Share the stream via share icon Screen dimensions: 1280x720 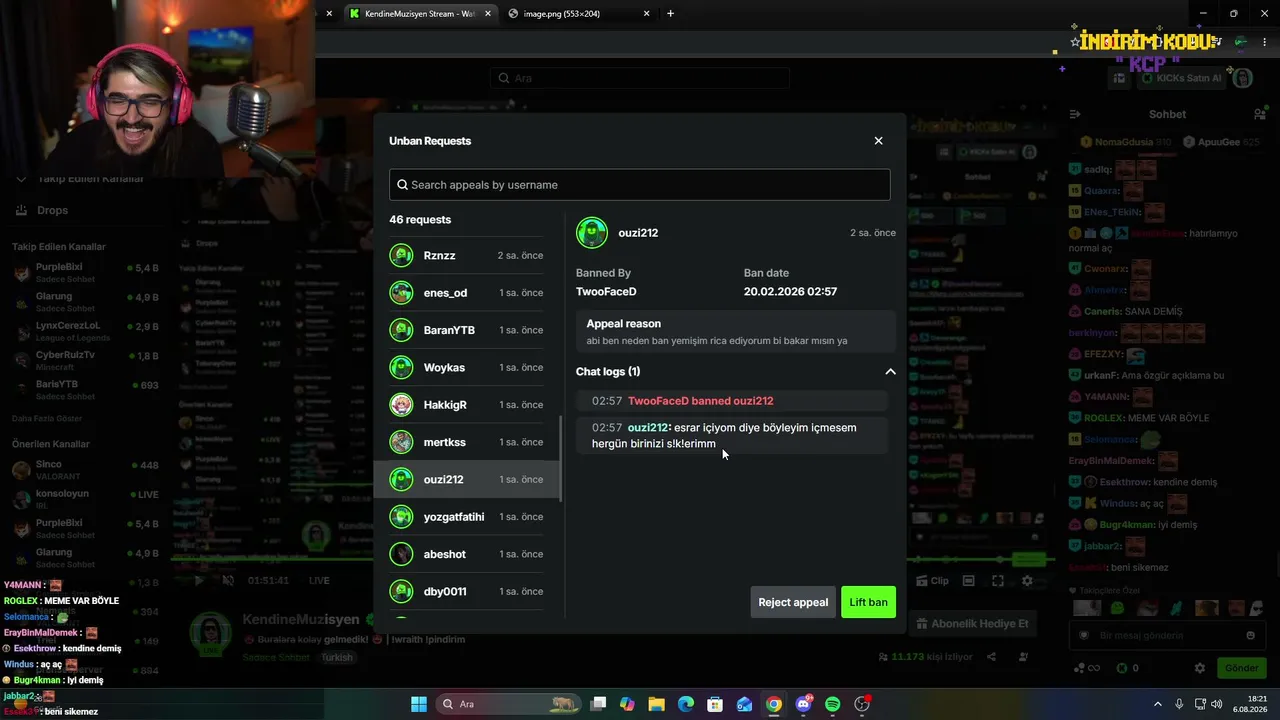tap(991, 657)
